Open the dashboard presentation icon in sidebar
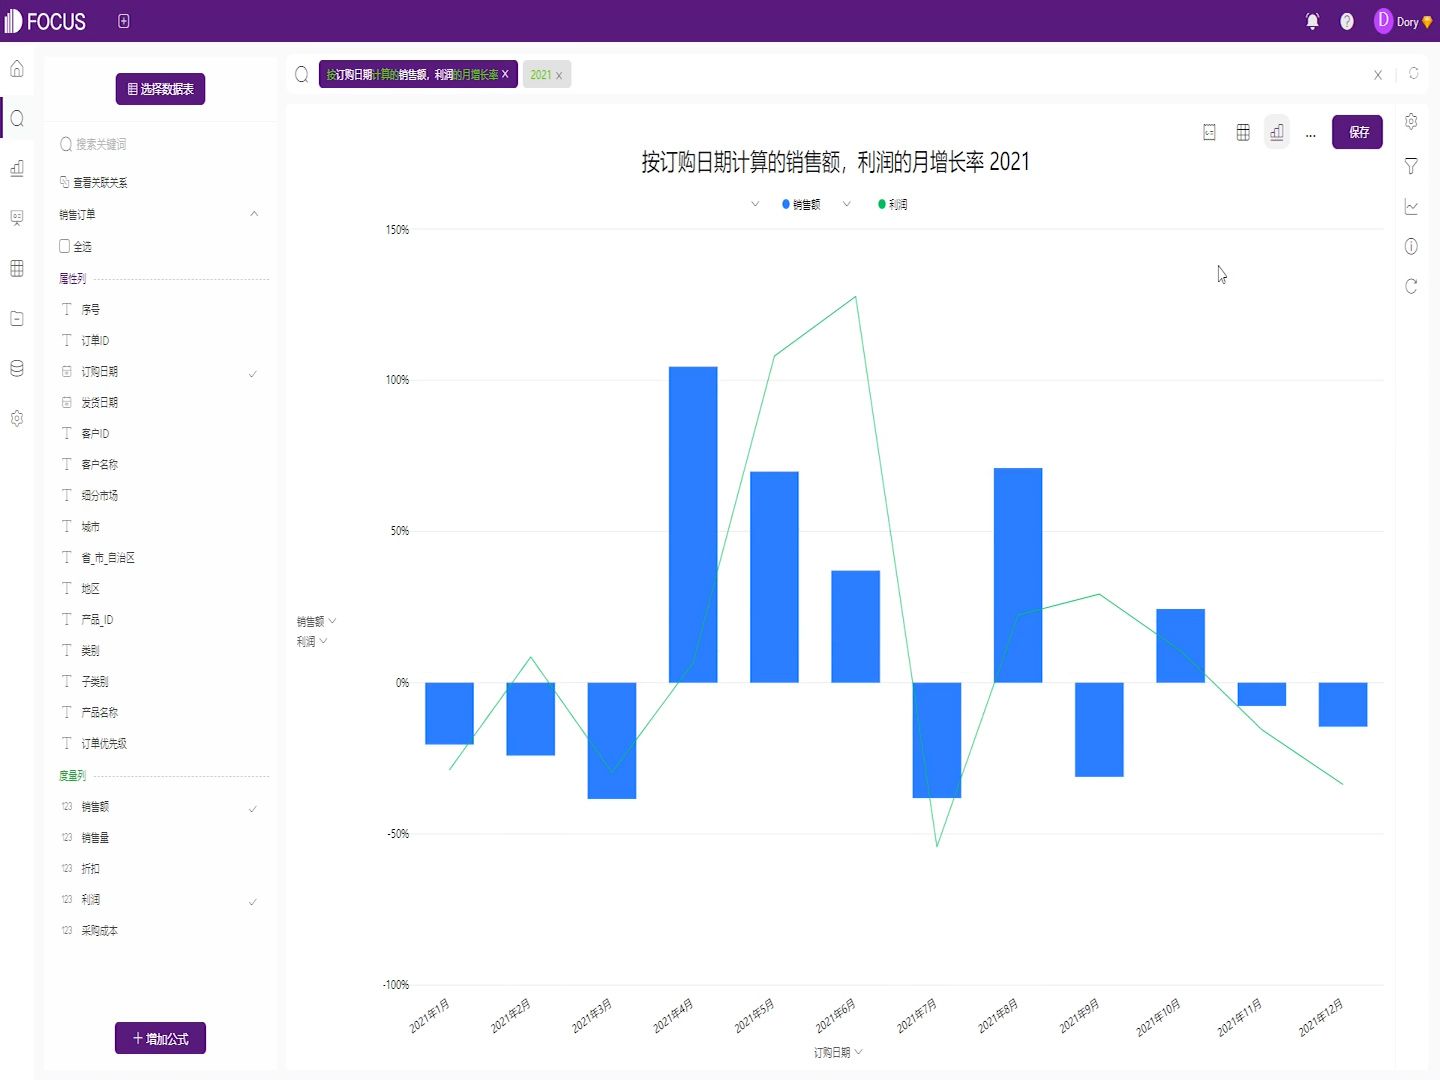 click(x=17, y=218)
